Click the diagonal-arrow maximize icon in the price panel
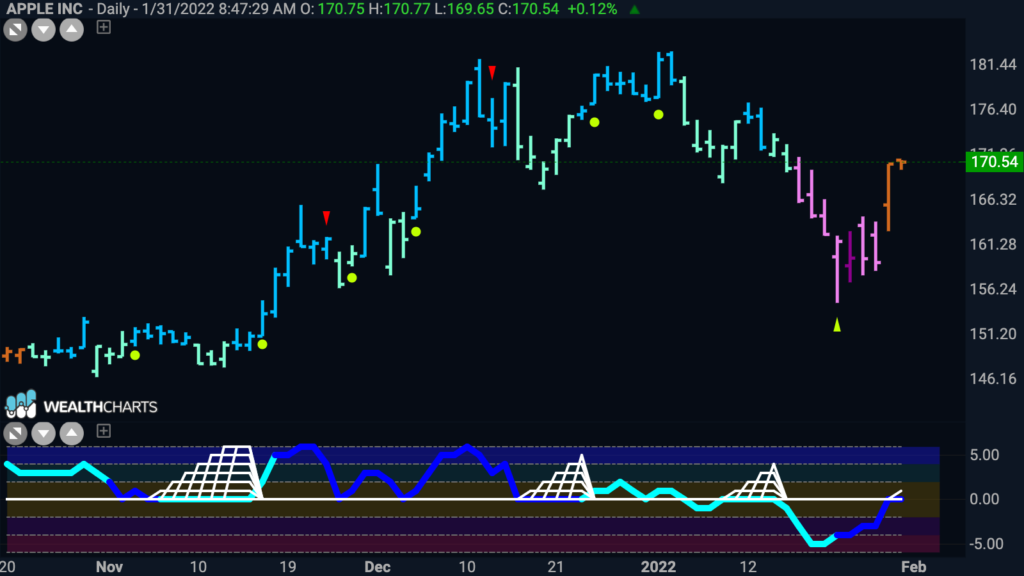The width and height of the screenshot is (1024, 576). [x=15, y=29]
